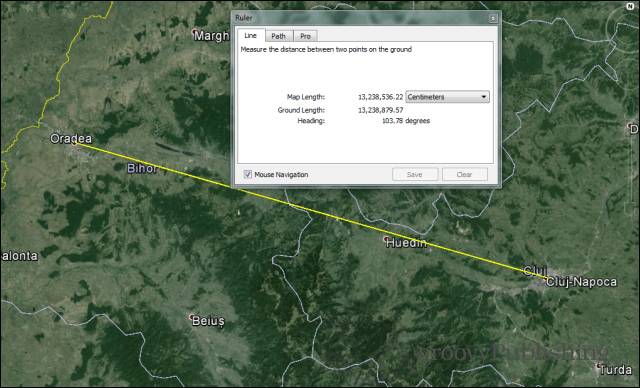Viewport: 640px width, 388px height.
Task: Click the Cluj-Napoca endpoint marker
Action: (547, 278)
